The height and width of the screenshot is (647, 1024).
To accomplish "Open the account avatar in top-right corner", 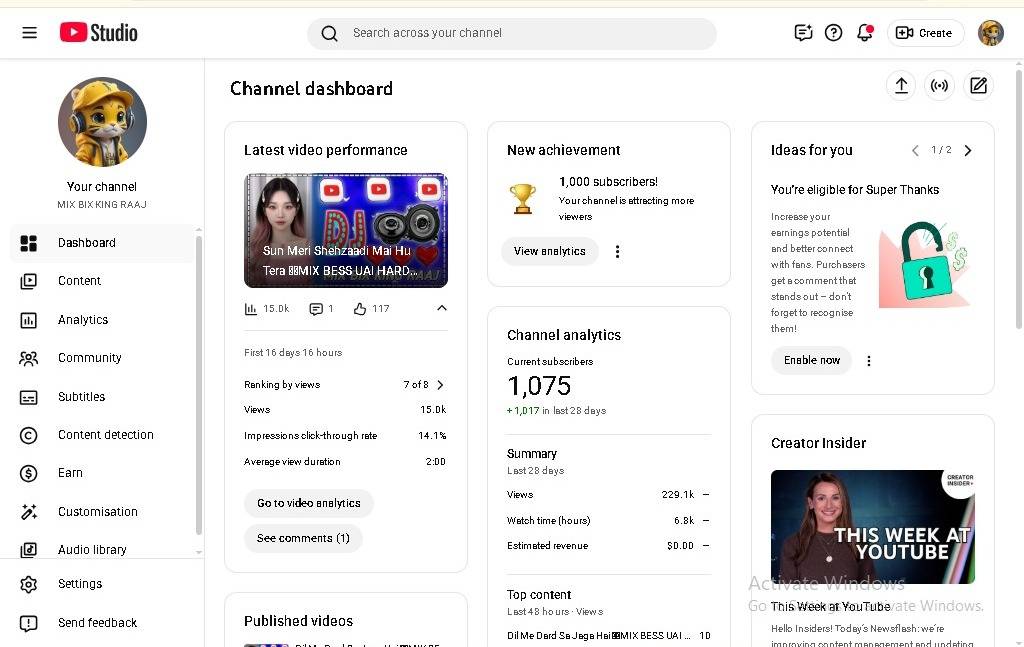I will pyautogui.click(x=990, y=33).
